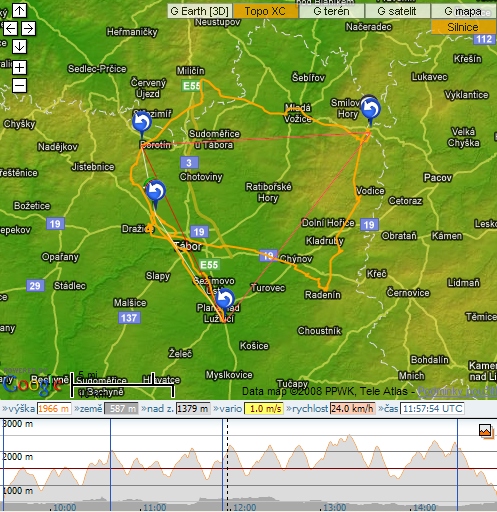Switch to G mapa map type
Screen dimensions: 497x512
[x=463, y=11]
